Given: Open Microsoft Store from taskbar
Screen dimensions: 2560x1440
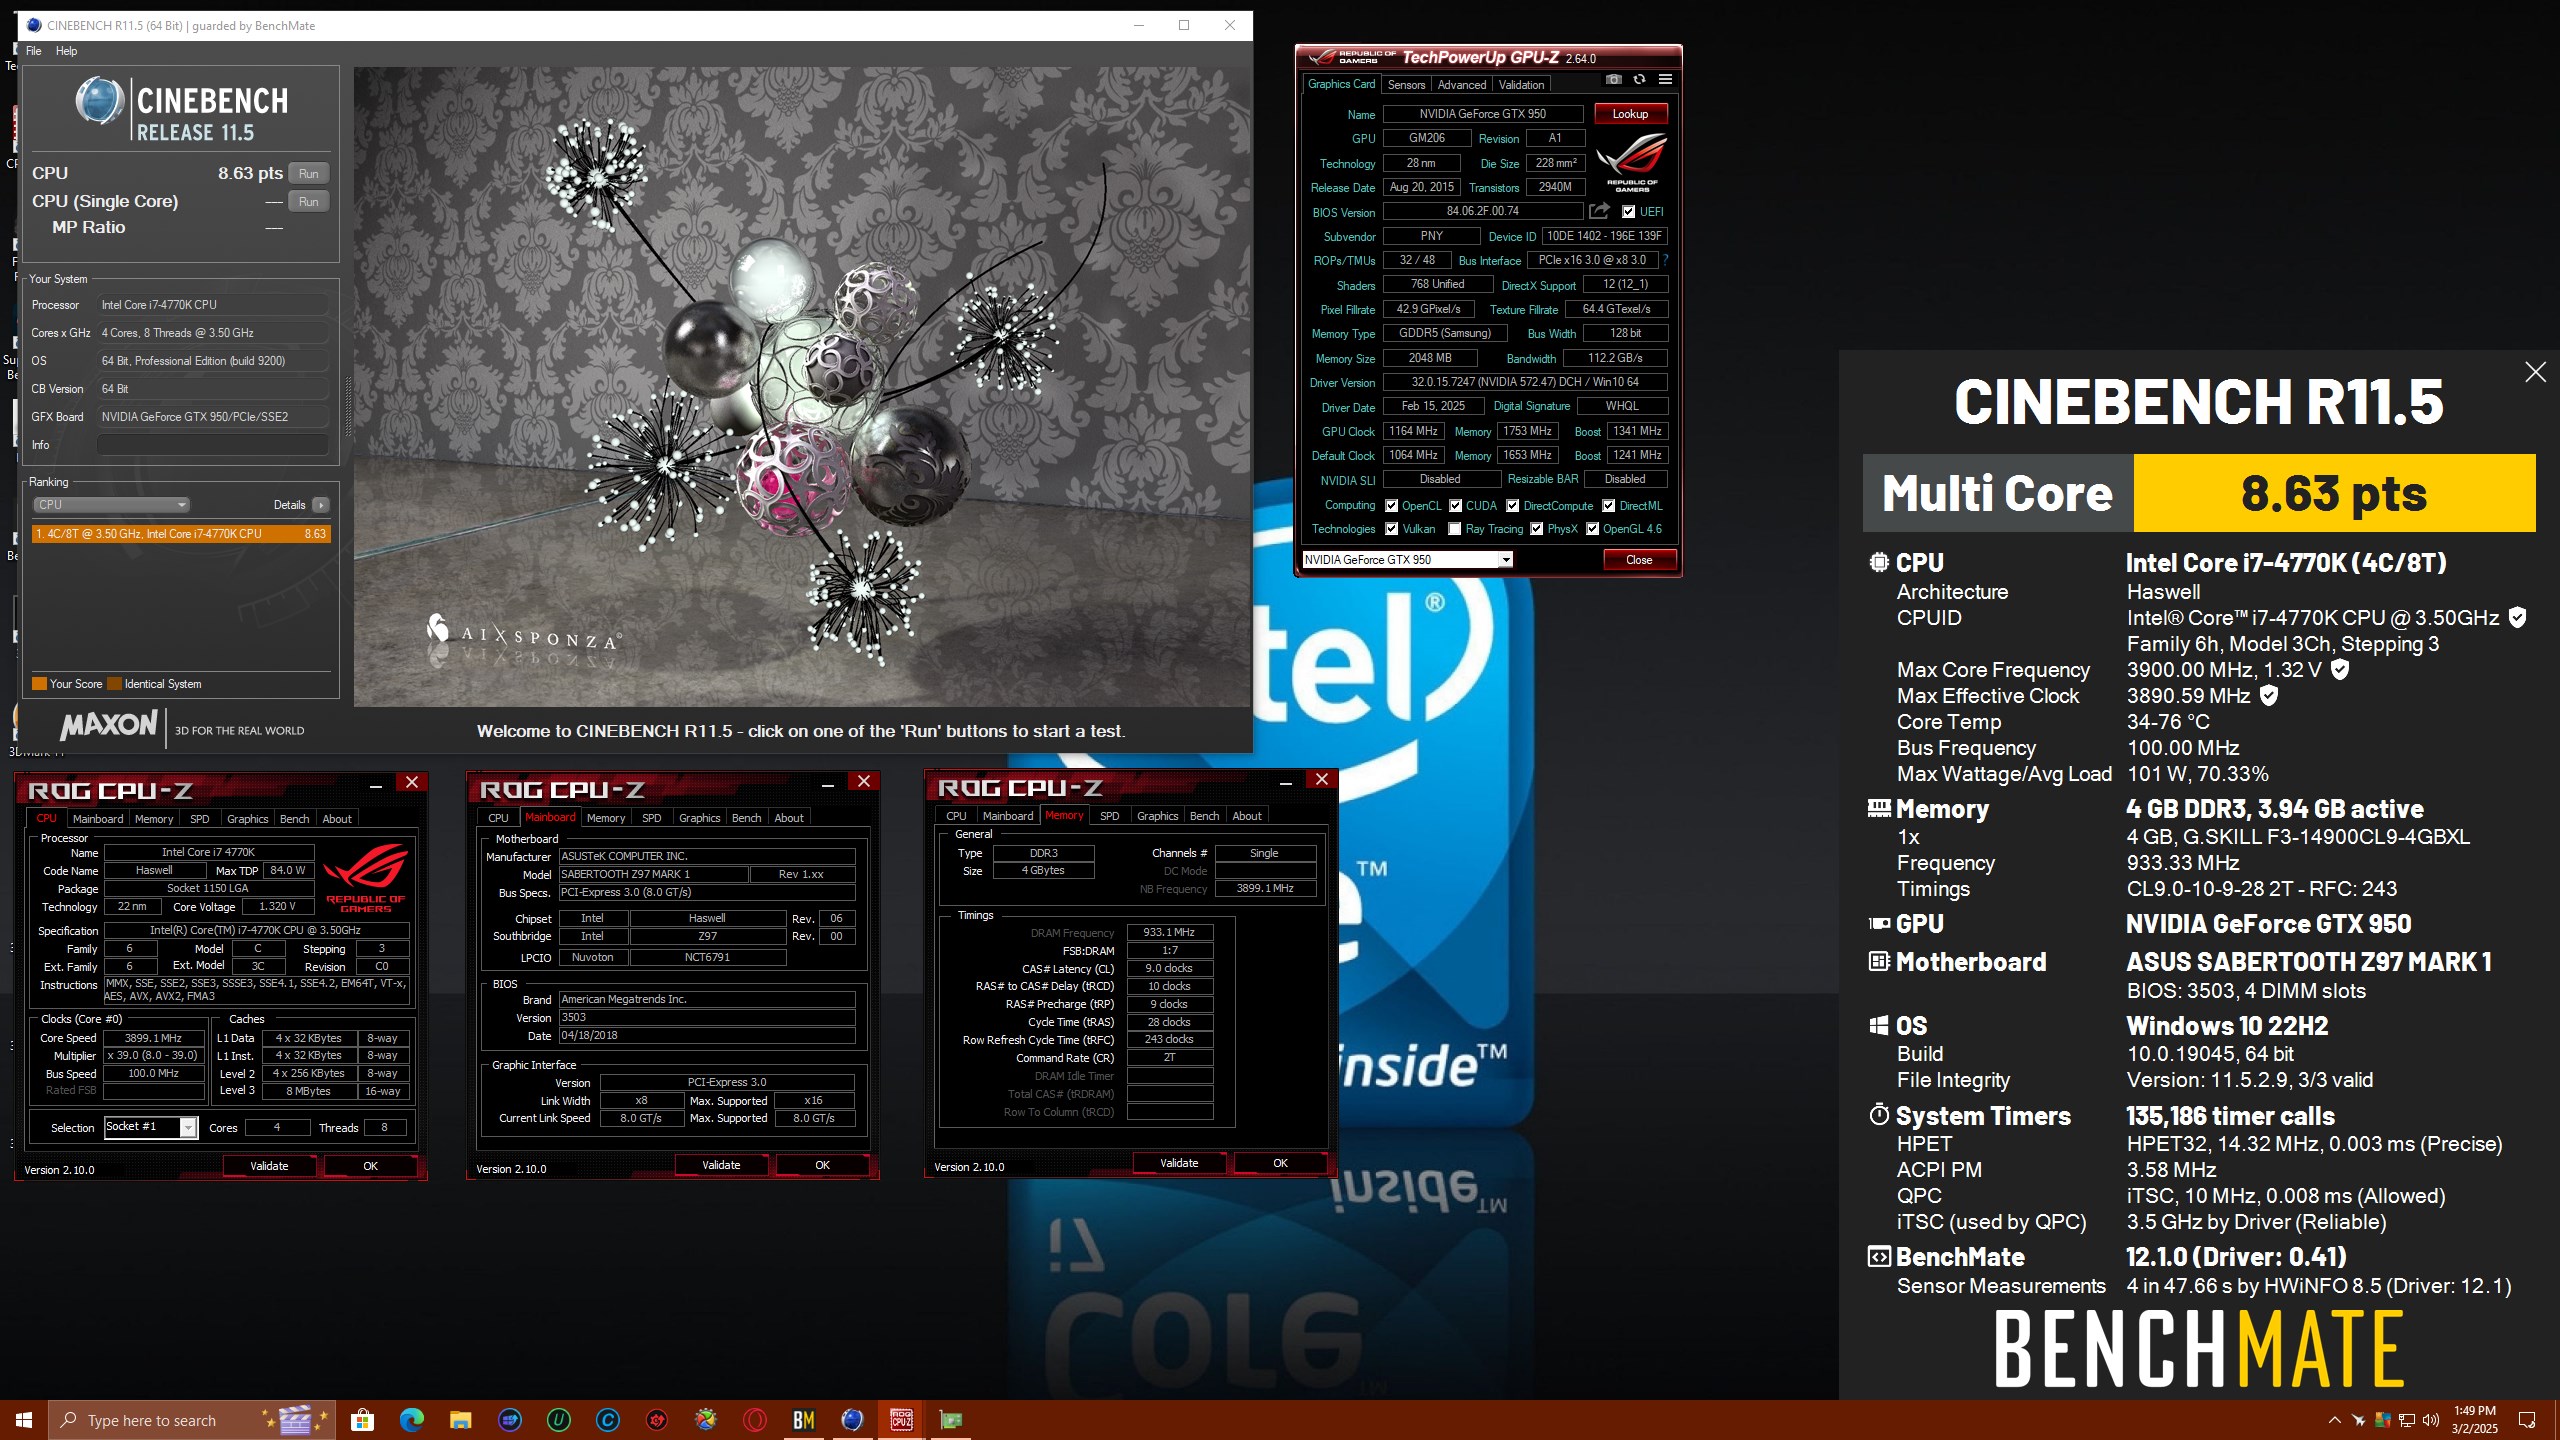Looking at the screenshot, I should (362, 1420).
